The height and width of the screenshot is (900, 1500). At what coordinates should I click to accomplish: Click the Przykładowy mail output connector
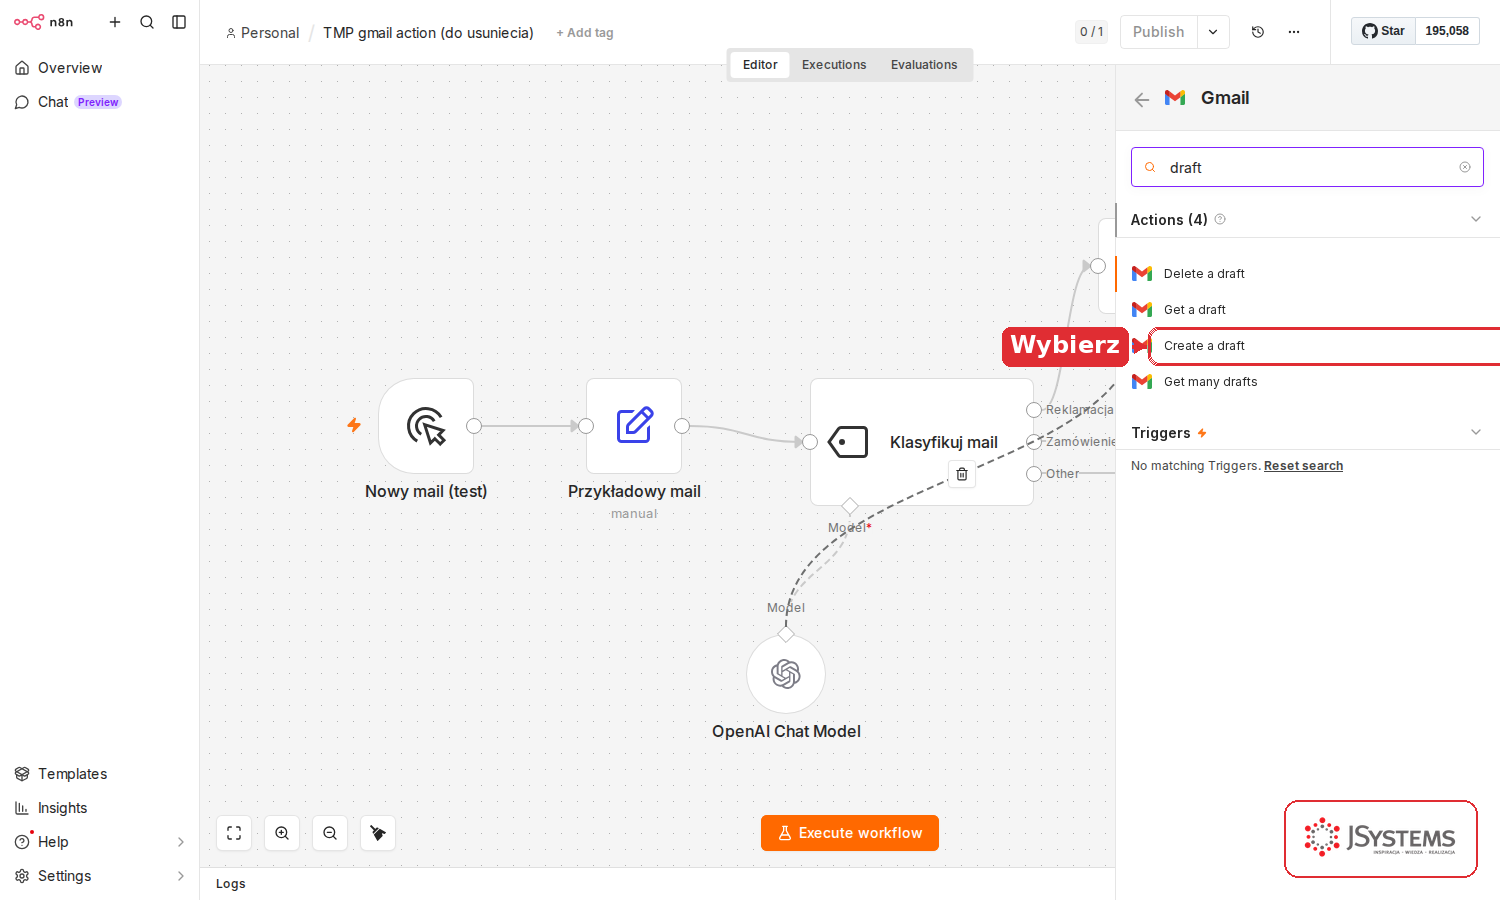click(x=682, y=426)
